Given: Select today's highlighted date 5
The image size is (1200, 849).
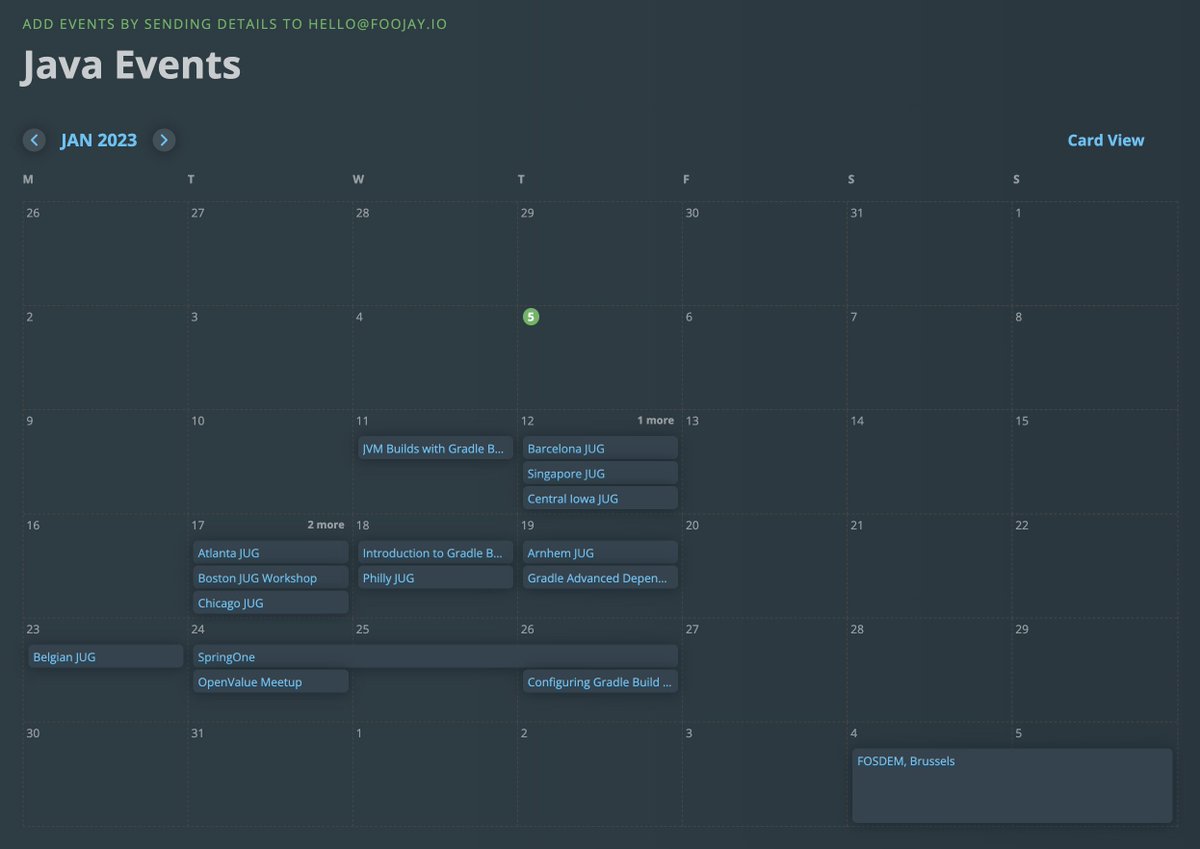Looking at the screenshot, I should point(531,316).
